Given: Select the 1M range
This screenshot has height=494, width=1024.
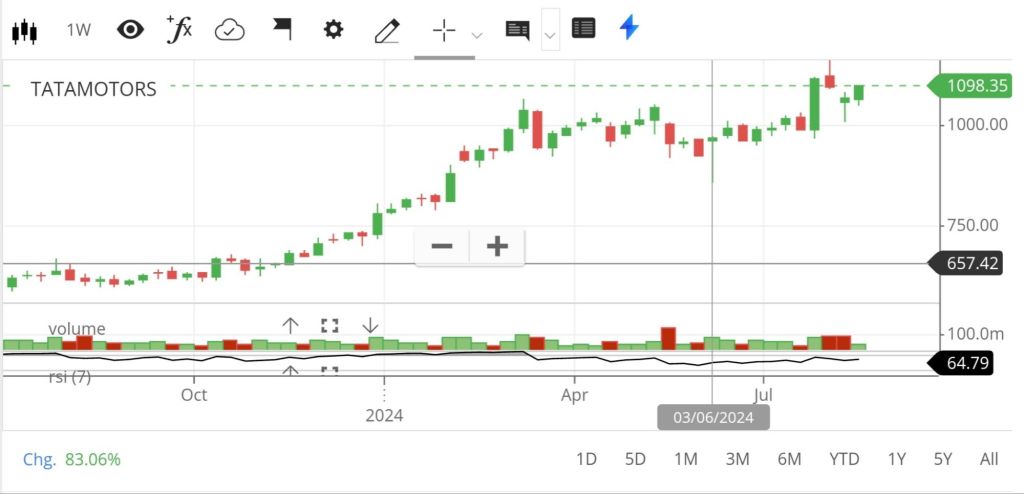Looking at the screenshot, I should [686, 459].
